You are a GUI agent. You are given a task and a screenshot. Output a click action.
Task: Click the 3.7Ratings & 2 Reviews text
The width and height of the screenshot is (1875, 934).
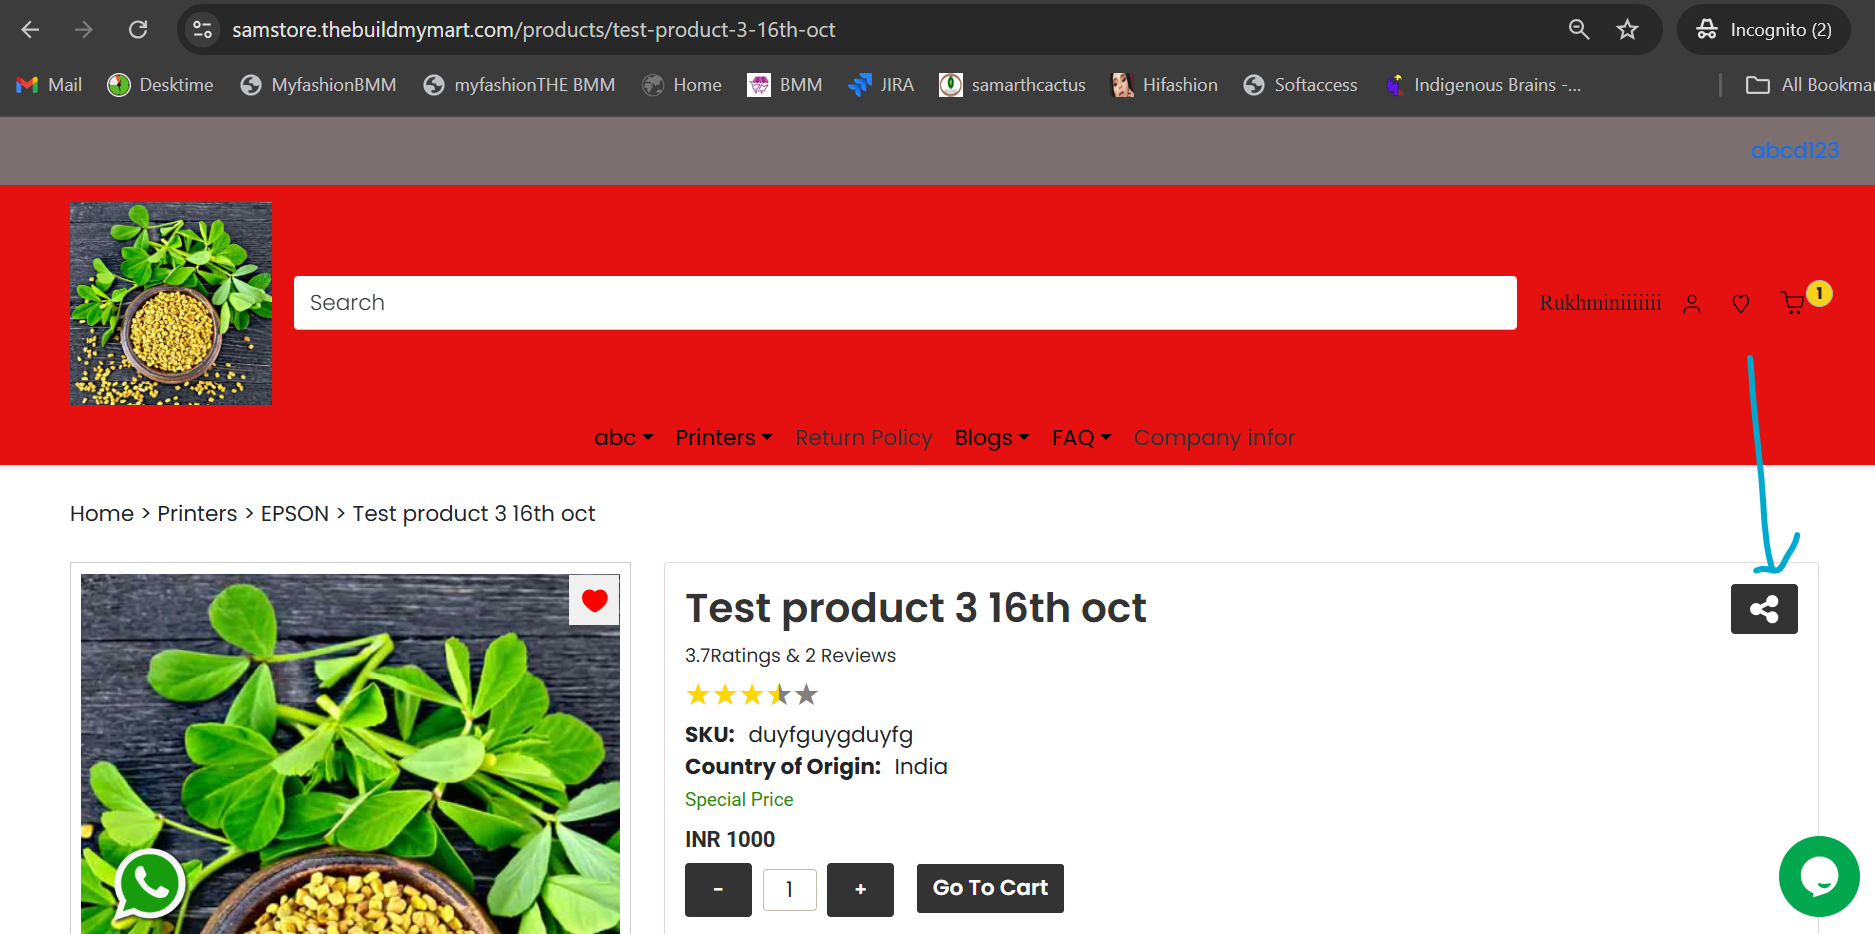tap(790, 656)
